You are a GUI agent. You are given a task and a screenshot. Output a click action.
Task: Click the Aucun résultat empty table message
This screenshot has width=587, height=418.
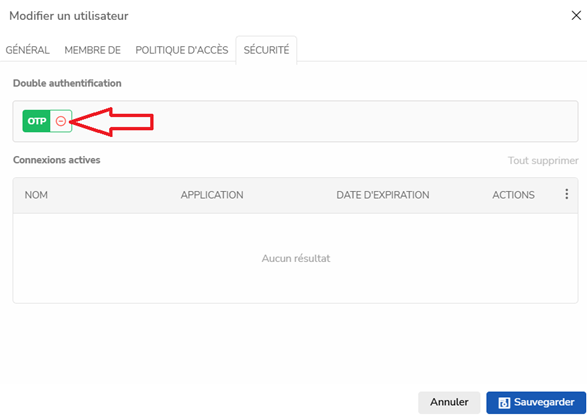[296, 258]
